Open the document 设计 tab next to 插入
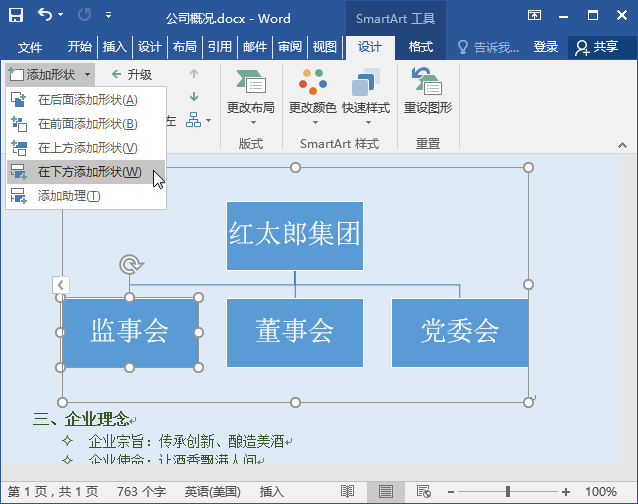This screenshot has height=504, width=638. click(x=149, y=47)
